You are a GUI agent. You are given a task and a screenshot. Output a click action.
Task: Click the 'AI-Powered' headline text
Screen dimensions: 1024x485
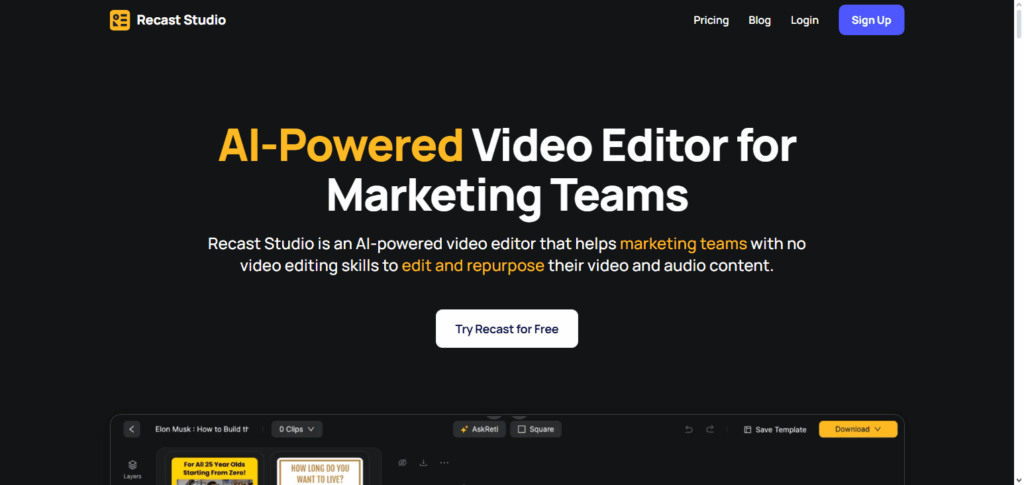click(x=340, y=145)
